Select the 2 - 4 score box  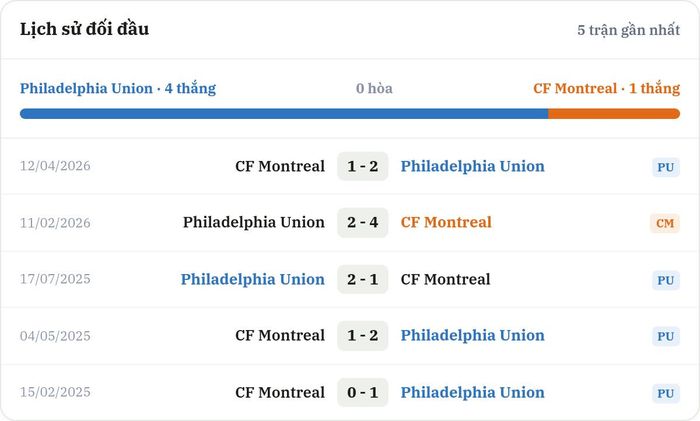point(362,222)
